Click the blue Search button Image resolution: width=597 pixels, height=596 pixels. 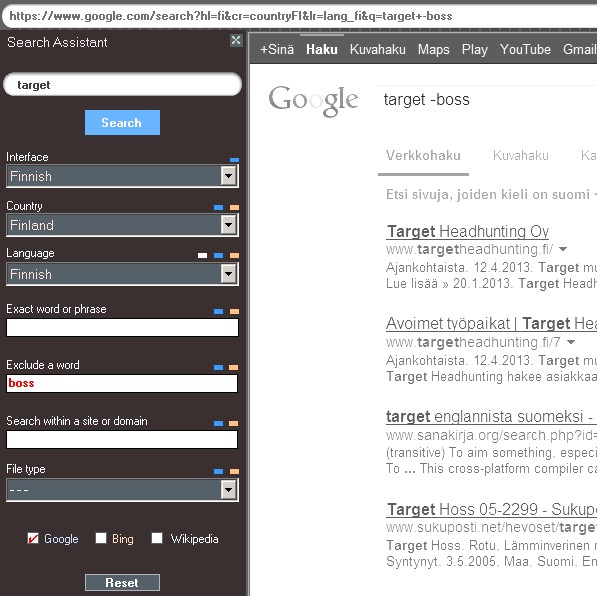click(x=122, y=123)
